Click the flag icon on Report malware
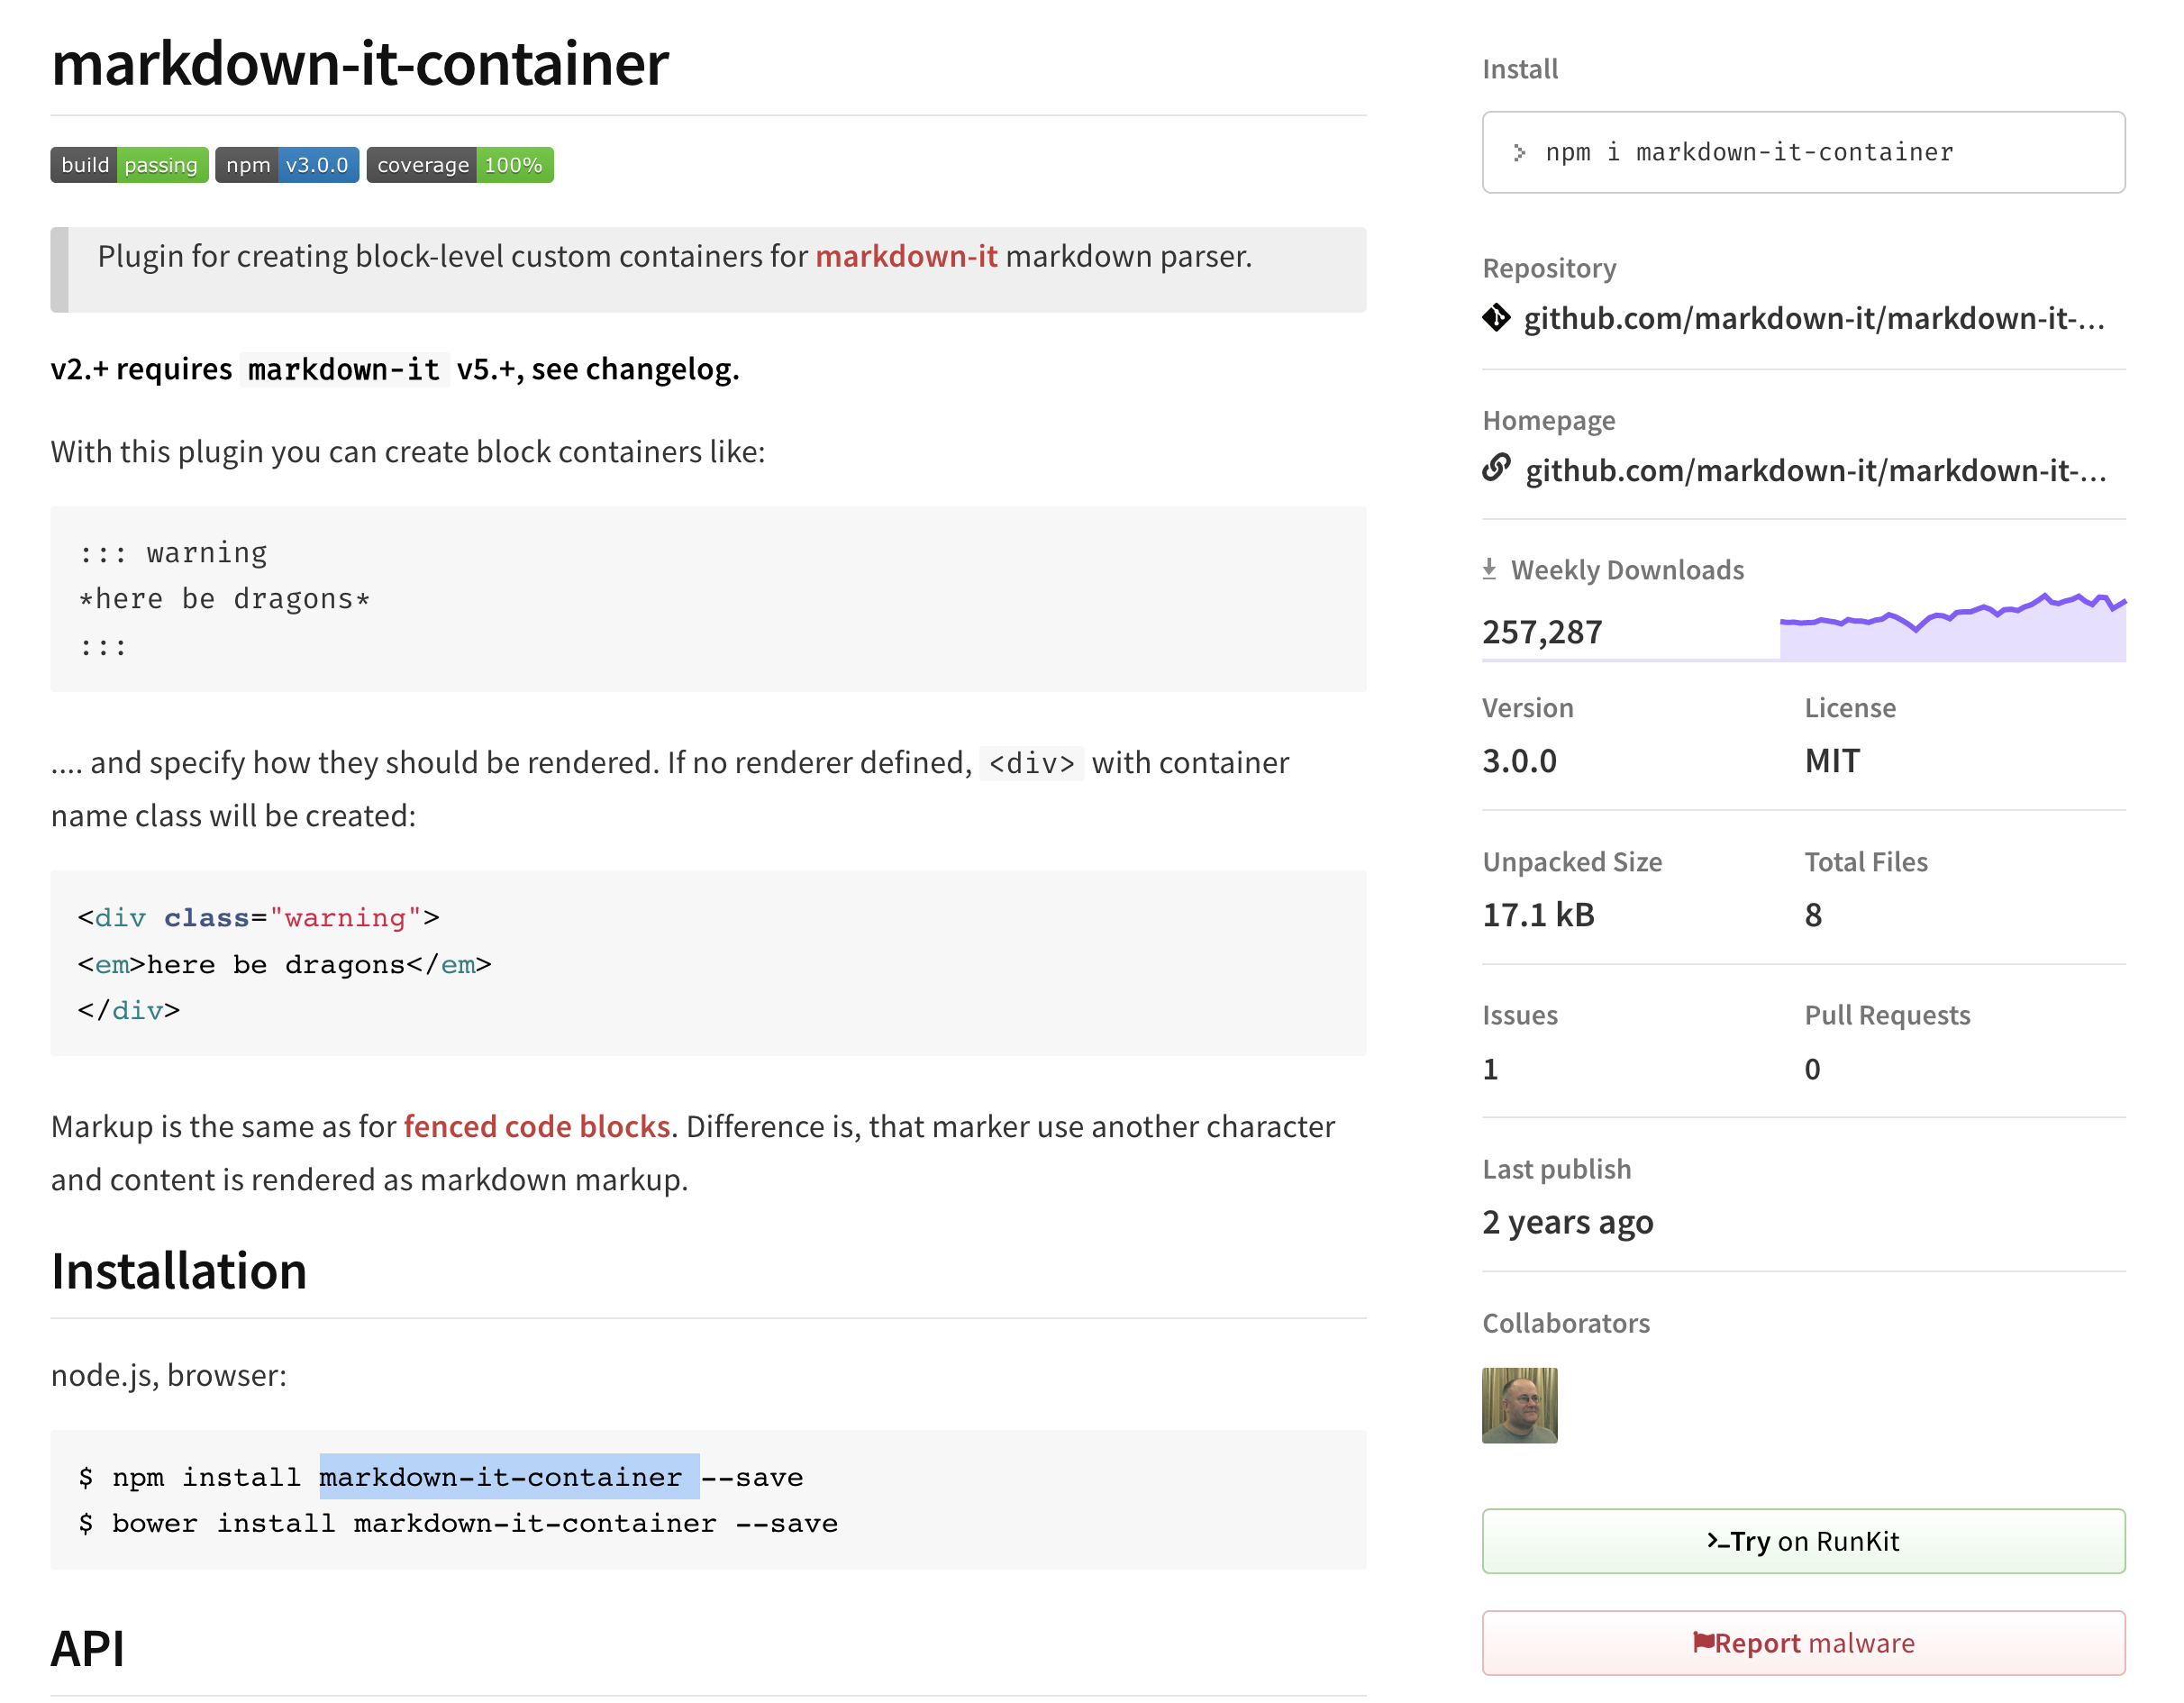 tap(1703, 1642)
